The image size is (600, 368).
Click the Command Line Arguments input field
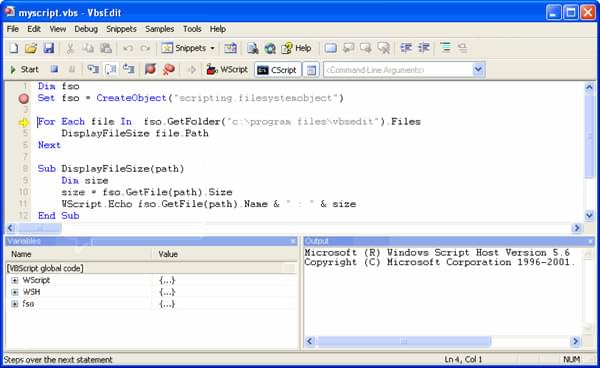tap(398, 70)
